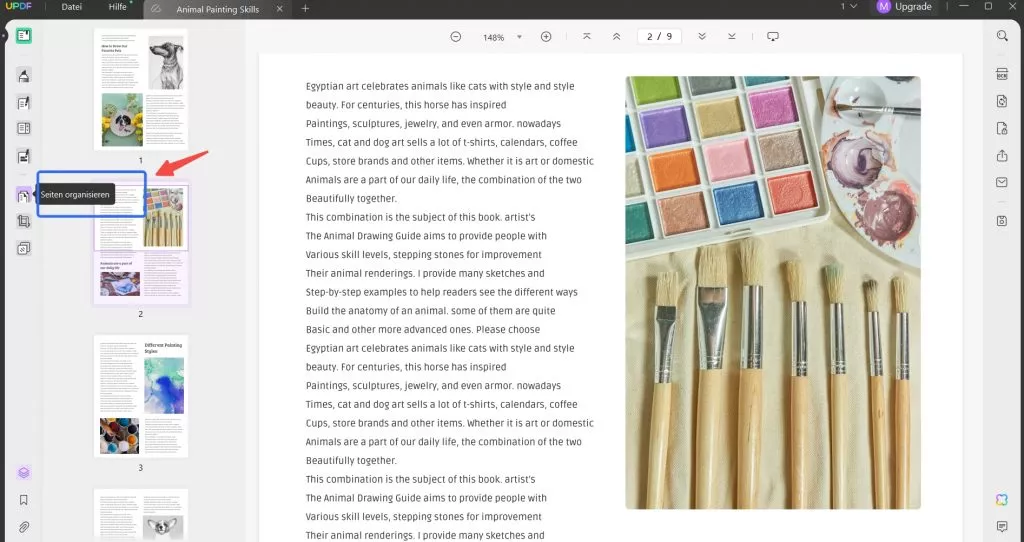This screenshot has height=542, width=1024.
Task: Go to the next page
Action: click(x=702, y=37)
